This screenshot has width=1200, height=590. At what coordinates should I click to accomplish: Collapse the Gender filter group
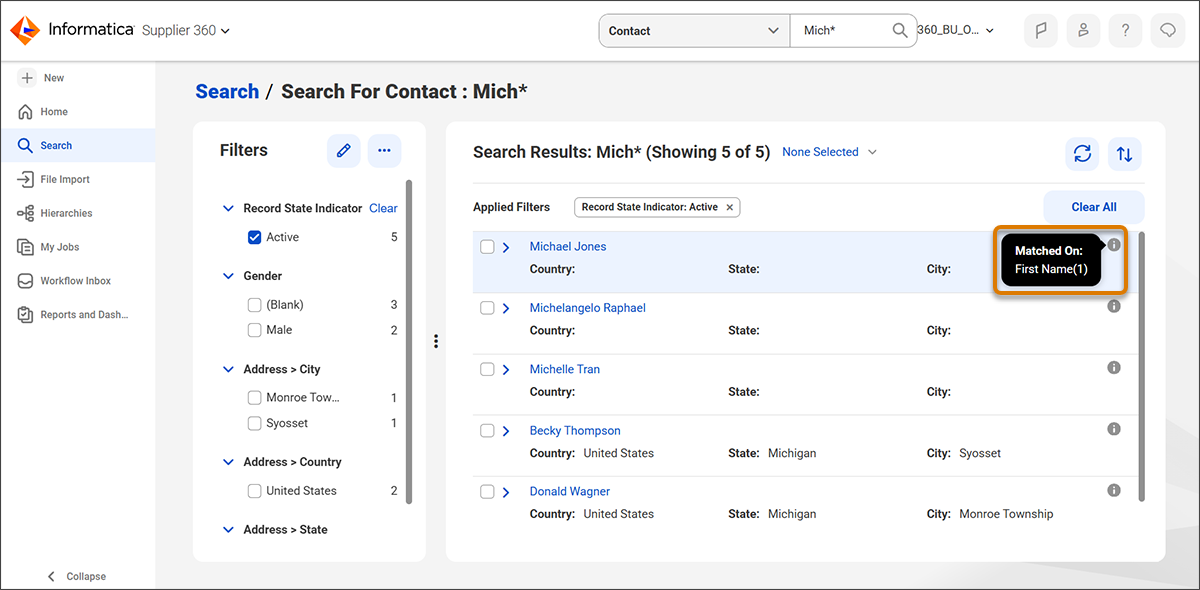pos(228,276)
